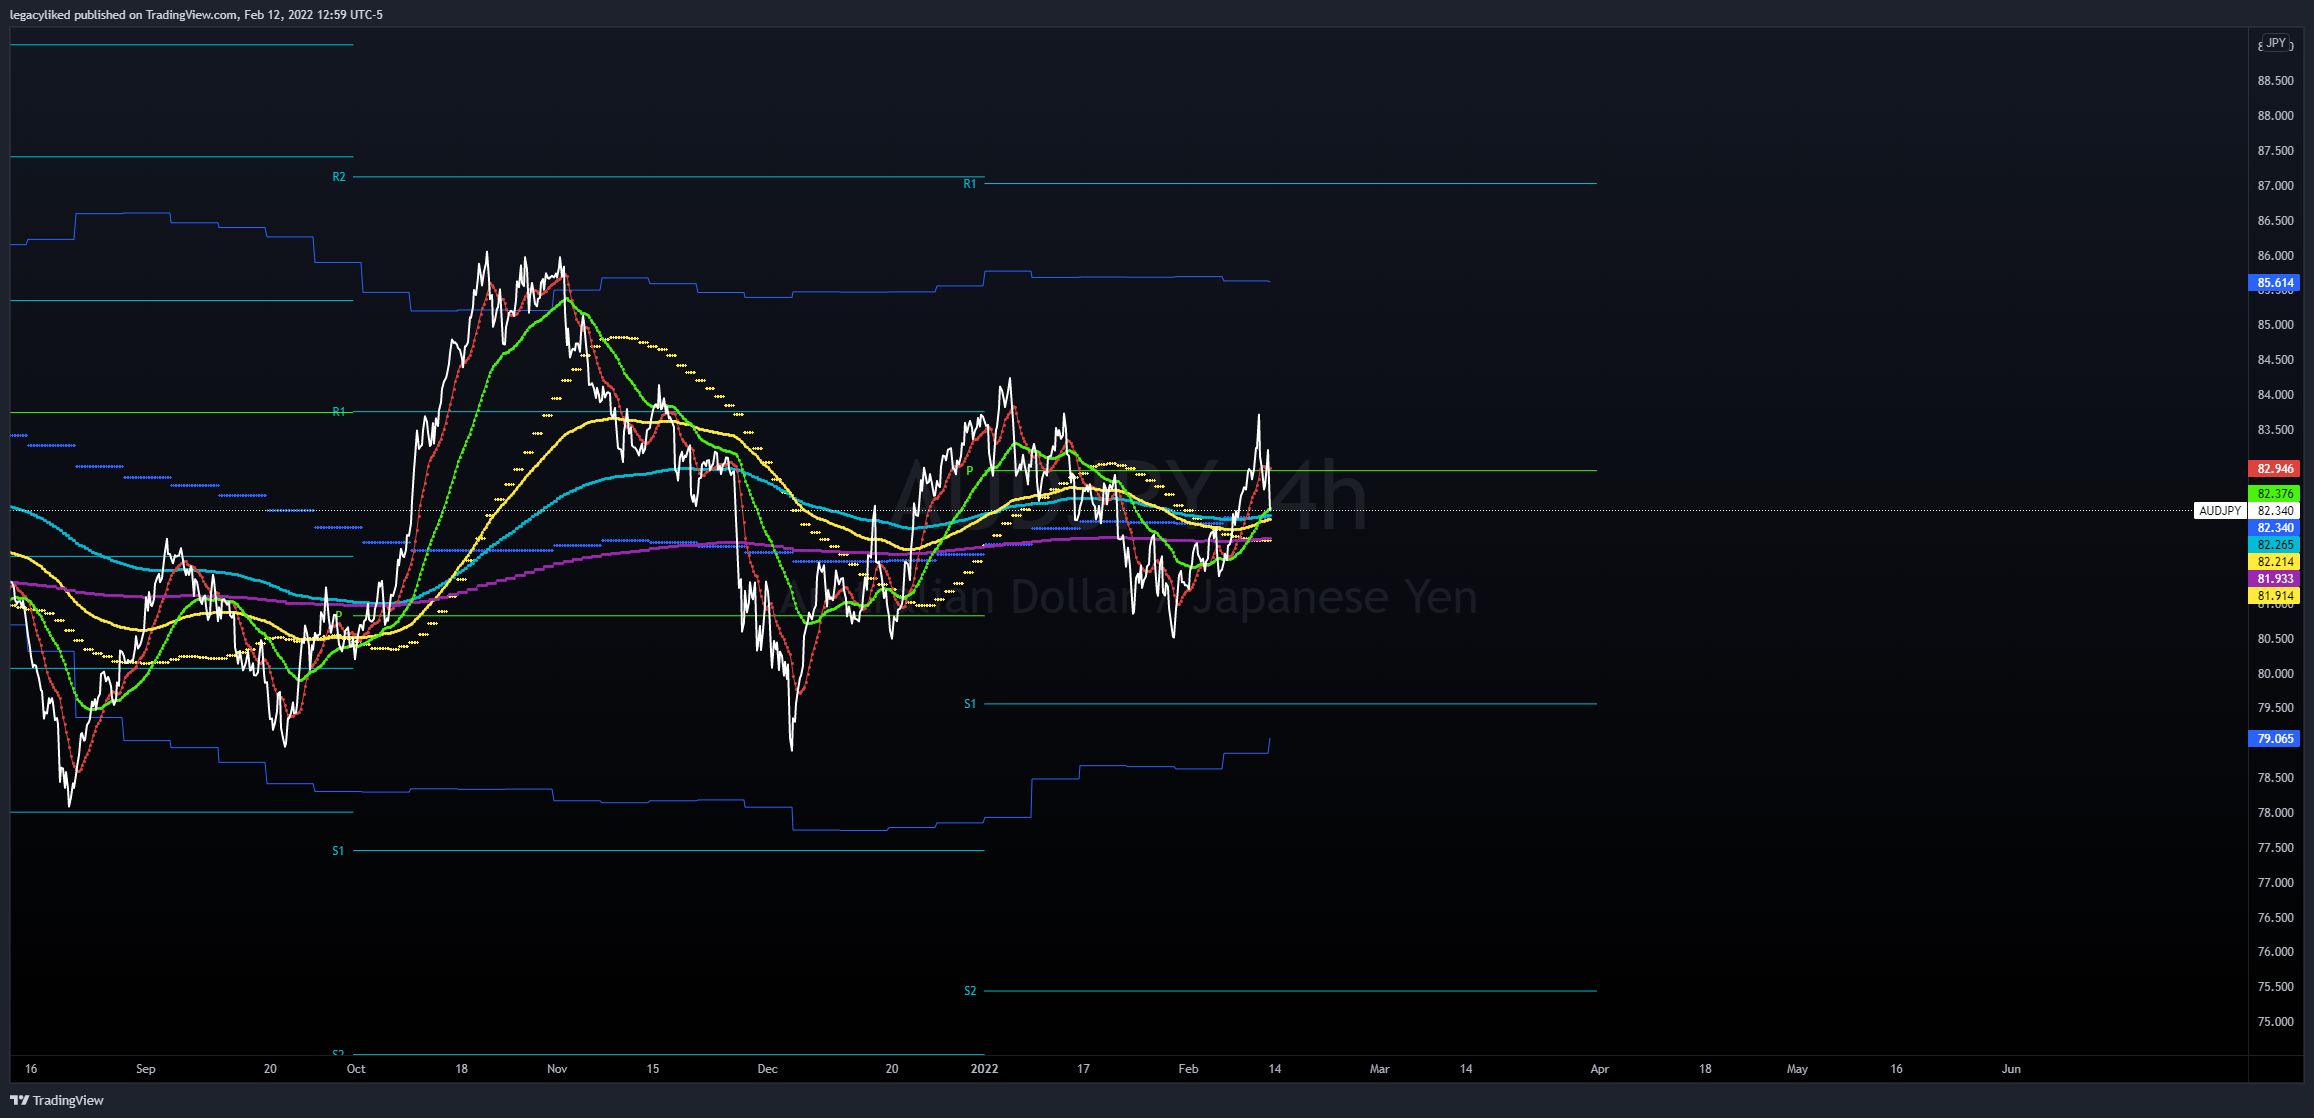The image size is (2314, 1118).
Task: Click the 15 date label on time axis
Action: [653, 1069]
